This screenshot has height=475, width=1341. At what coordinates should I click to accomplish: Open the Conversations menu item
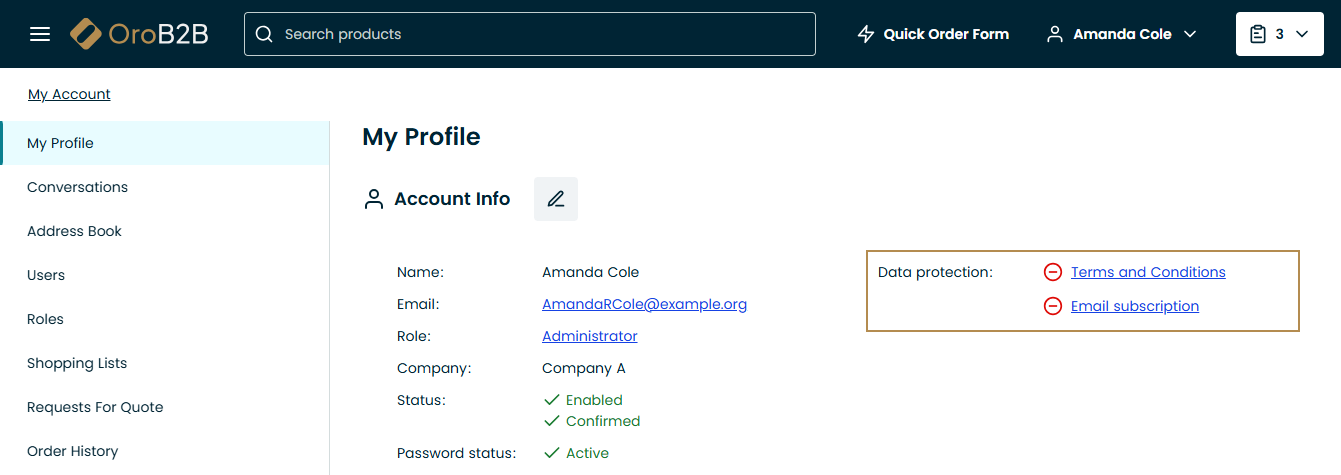pyautogui.click(x=78, y=187)
